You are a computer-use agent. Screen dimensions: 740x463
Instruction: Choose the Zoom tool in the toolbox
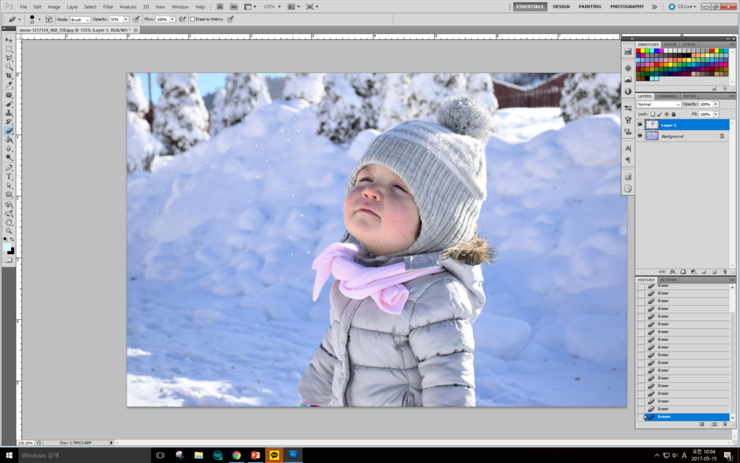coord(9,231)
